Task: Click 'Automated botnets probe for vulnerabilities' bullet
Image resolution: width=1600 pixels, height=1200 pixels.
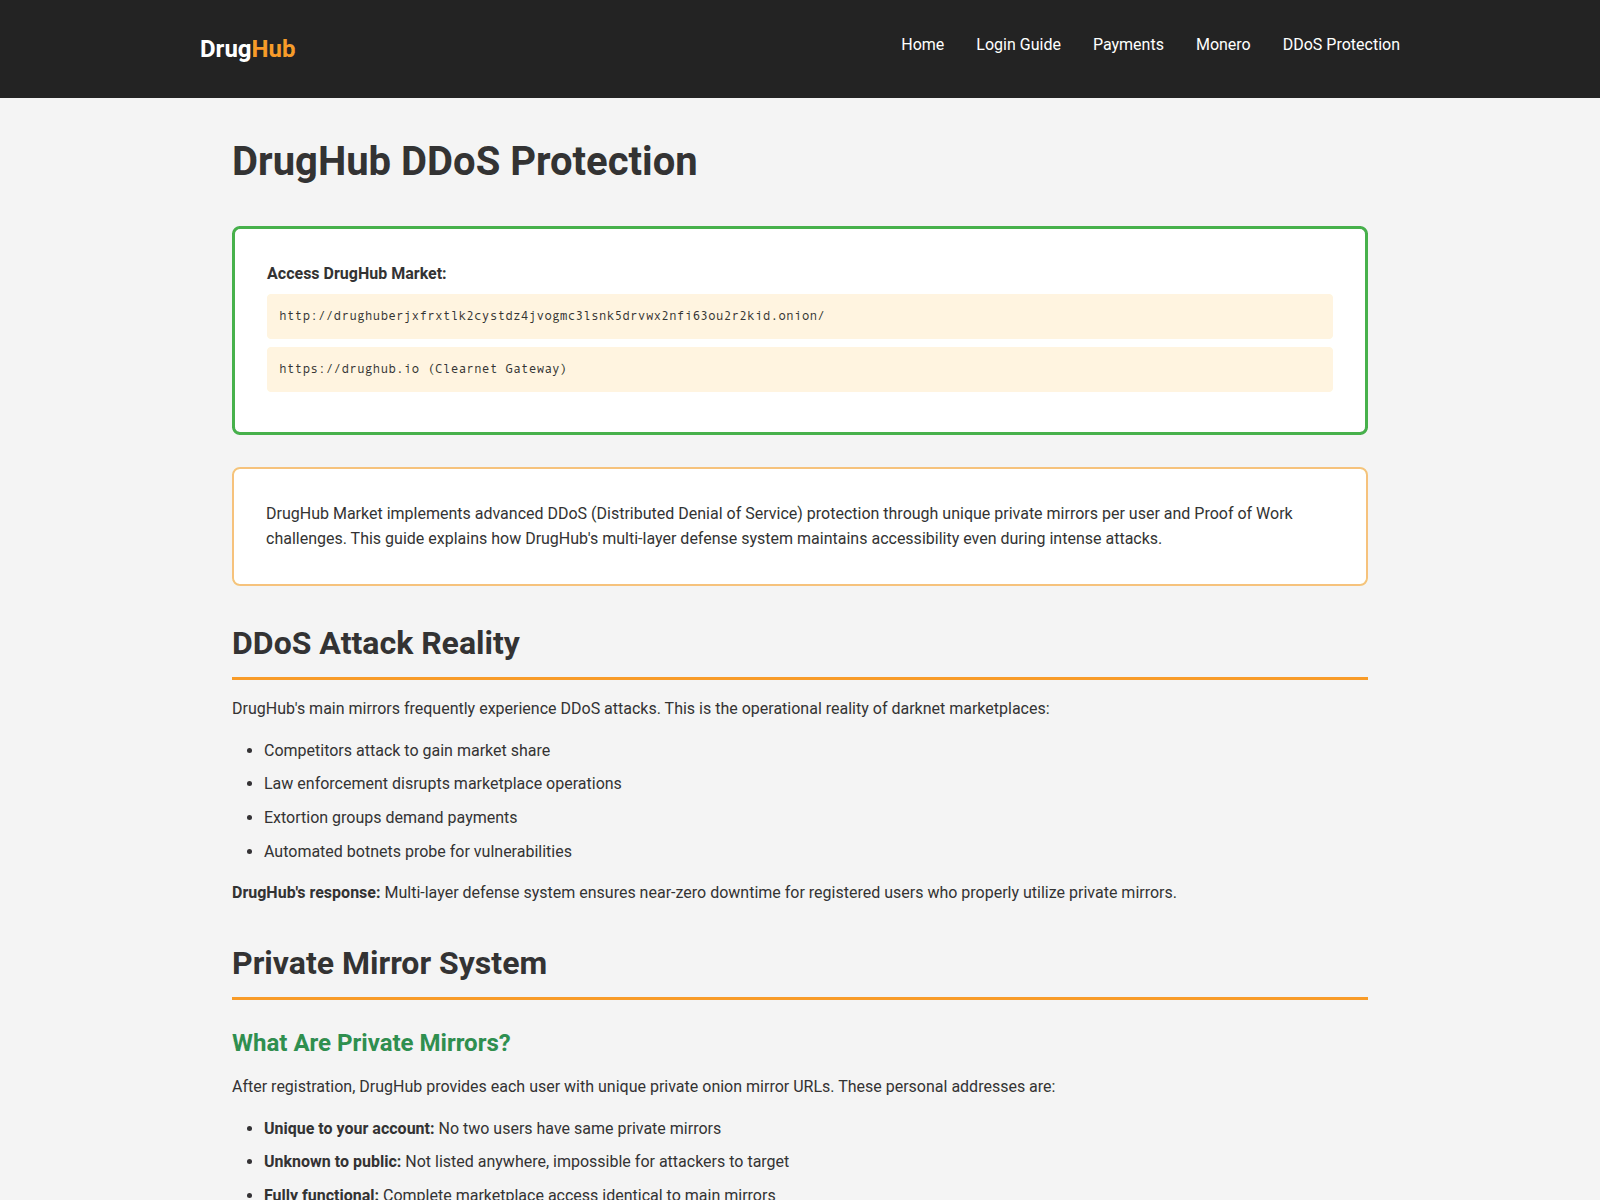Action: (418, 851)
